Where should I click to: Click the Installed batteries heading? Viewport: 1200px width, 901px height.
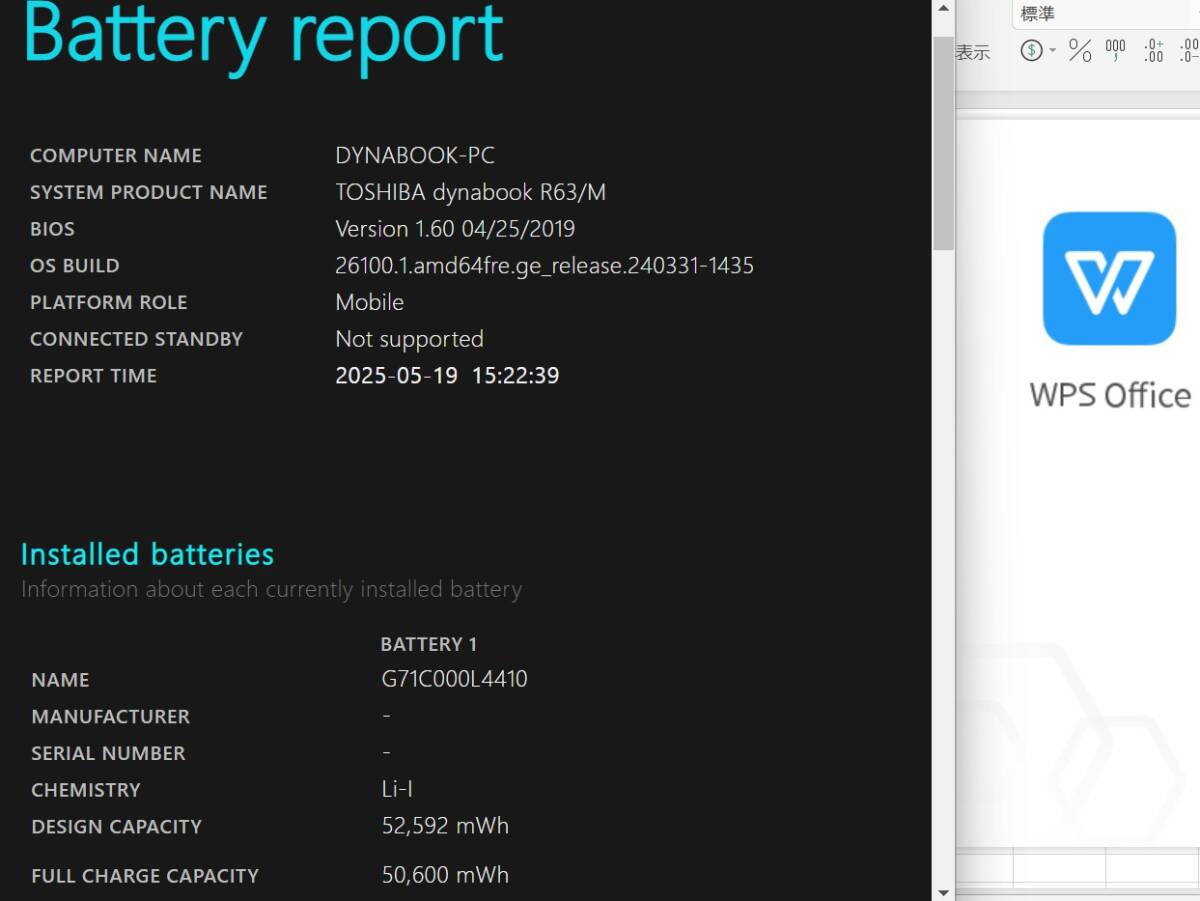pos(147,554)
